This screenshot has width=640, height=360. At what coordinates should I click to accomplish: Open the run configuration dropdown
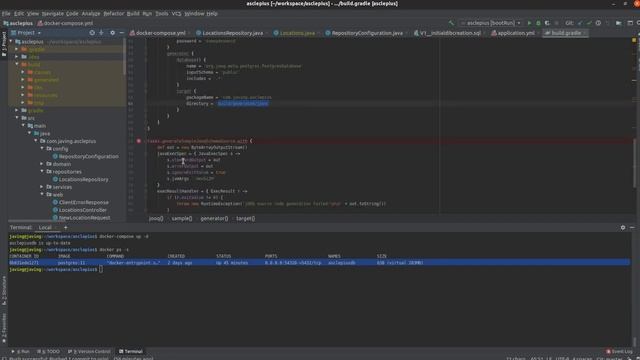click(x=491, y=23)
